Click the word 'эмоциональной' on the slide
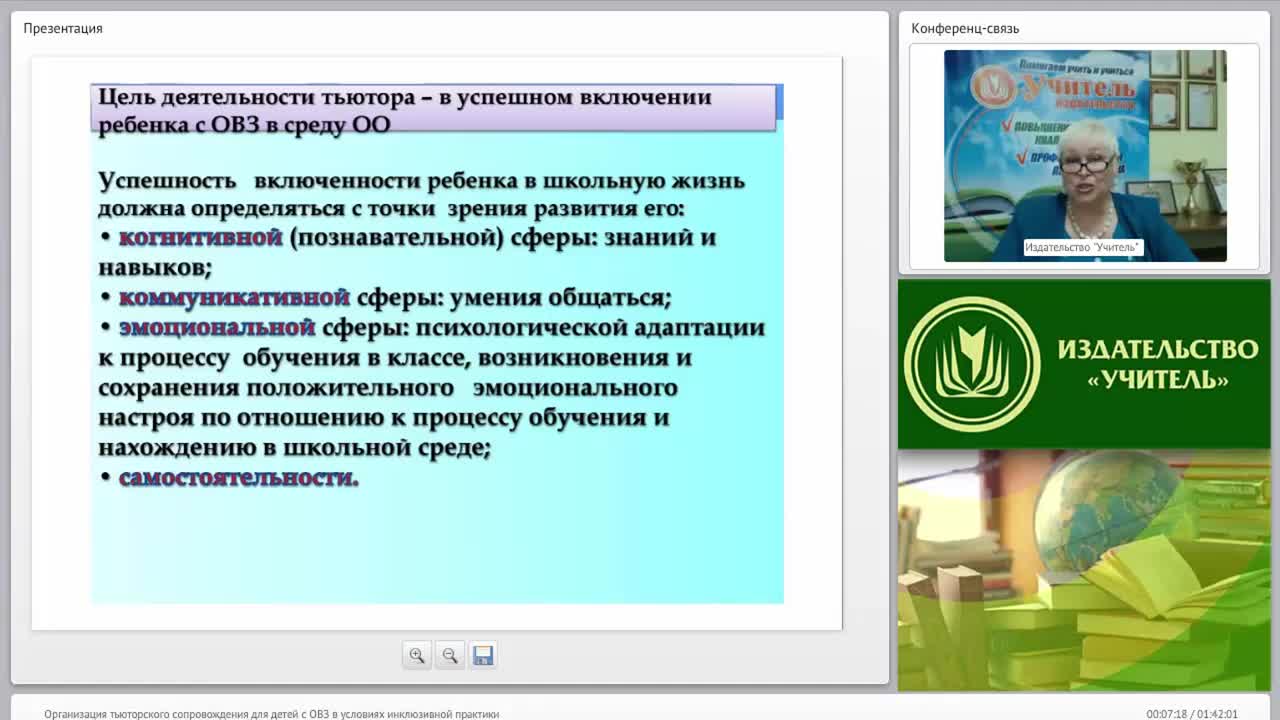Image resolution: width=1280 pixels, height=720 pixels. [217, 328]
